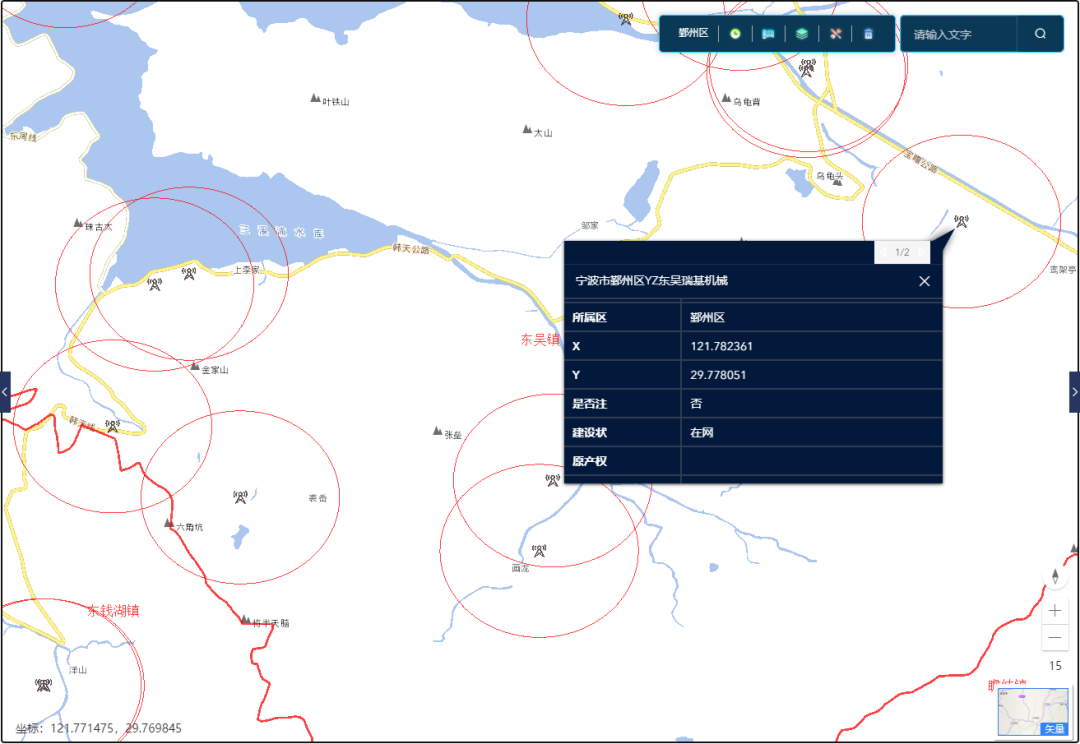1080x744 pixels.
Task: Click the 是否注 value 否
Action: [696, 404]
